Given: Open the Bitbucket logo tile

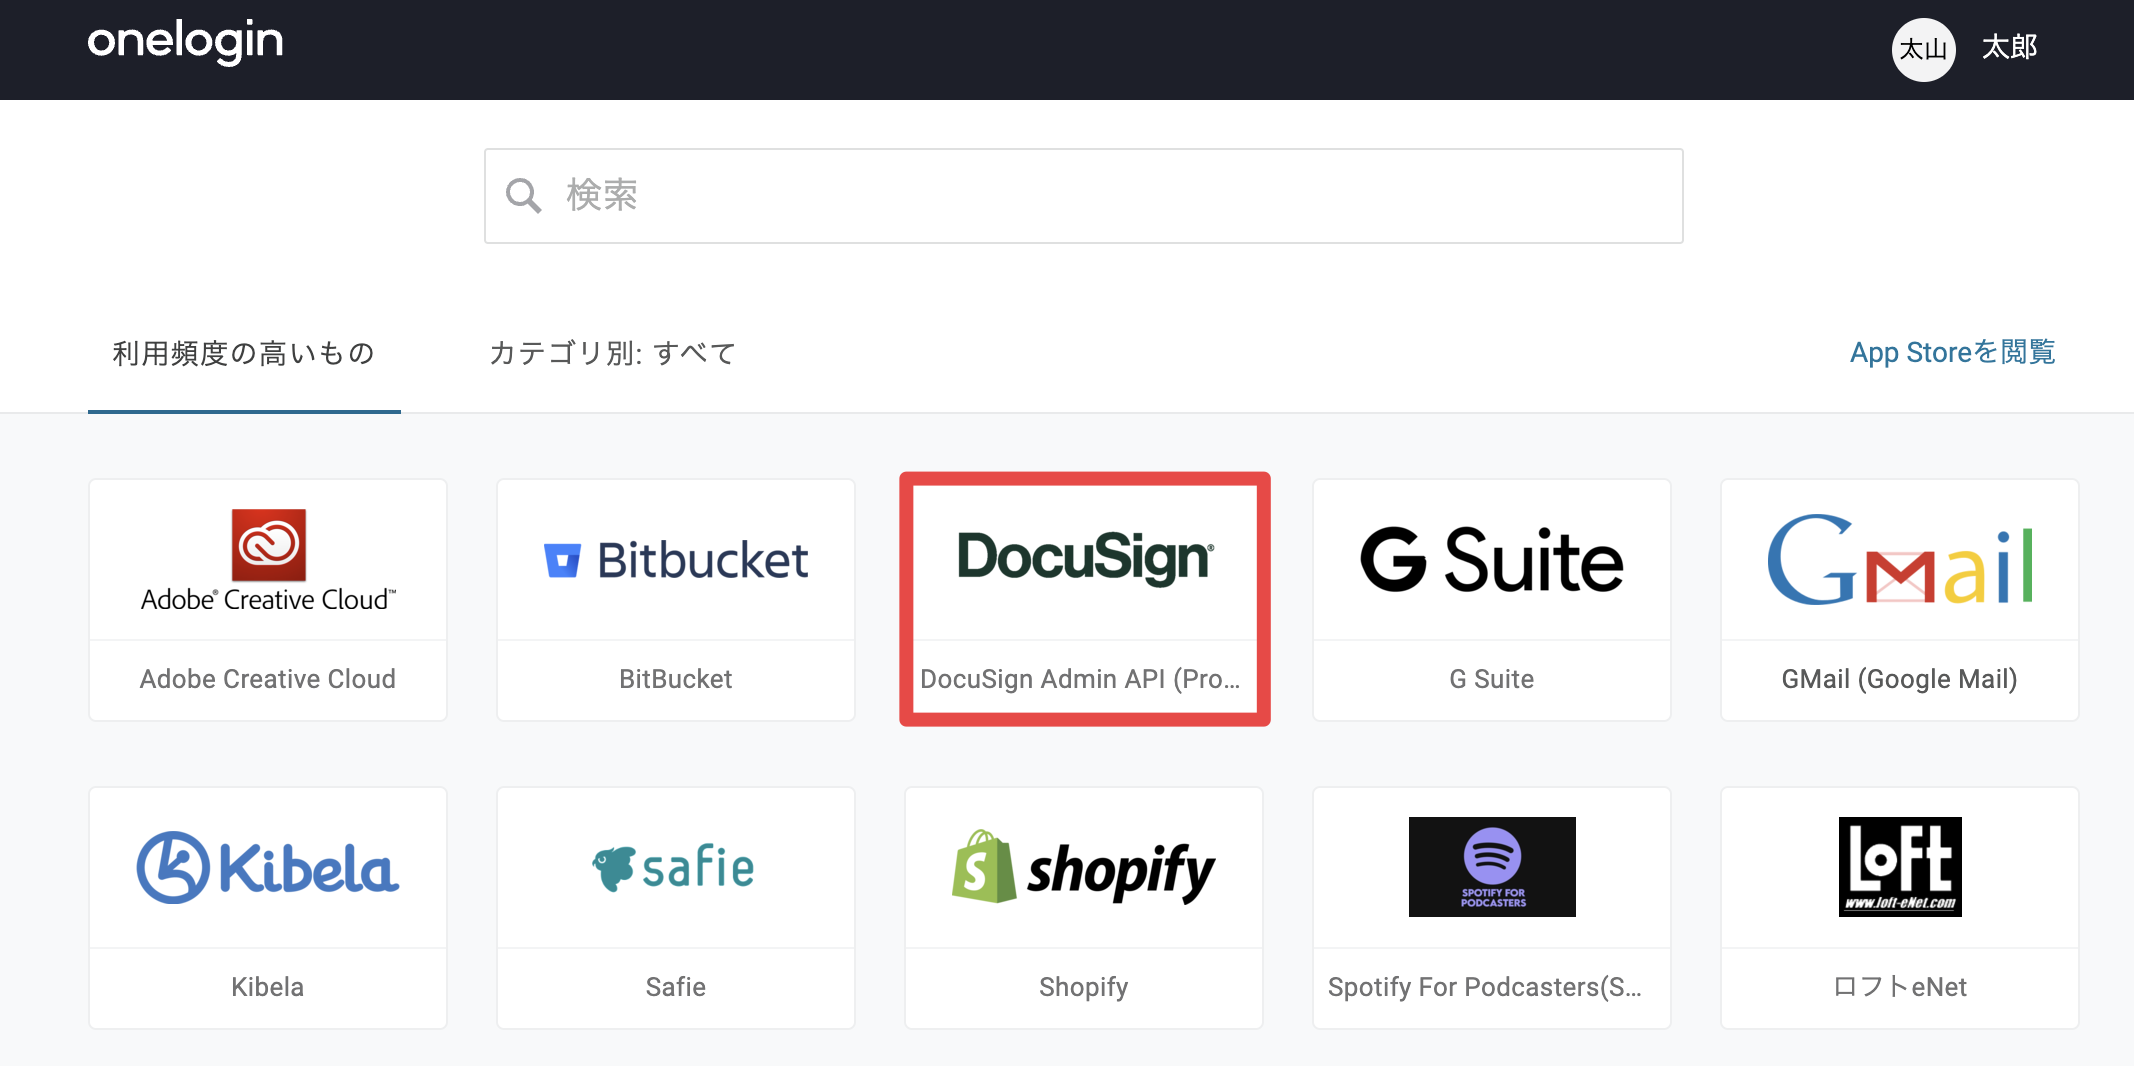Looking at the screenshot, I should [x=676, y=560].
